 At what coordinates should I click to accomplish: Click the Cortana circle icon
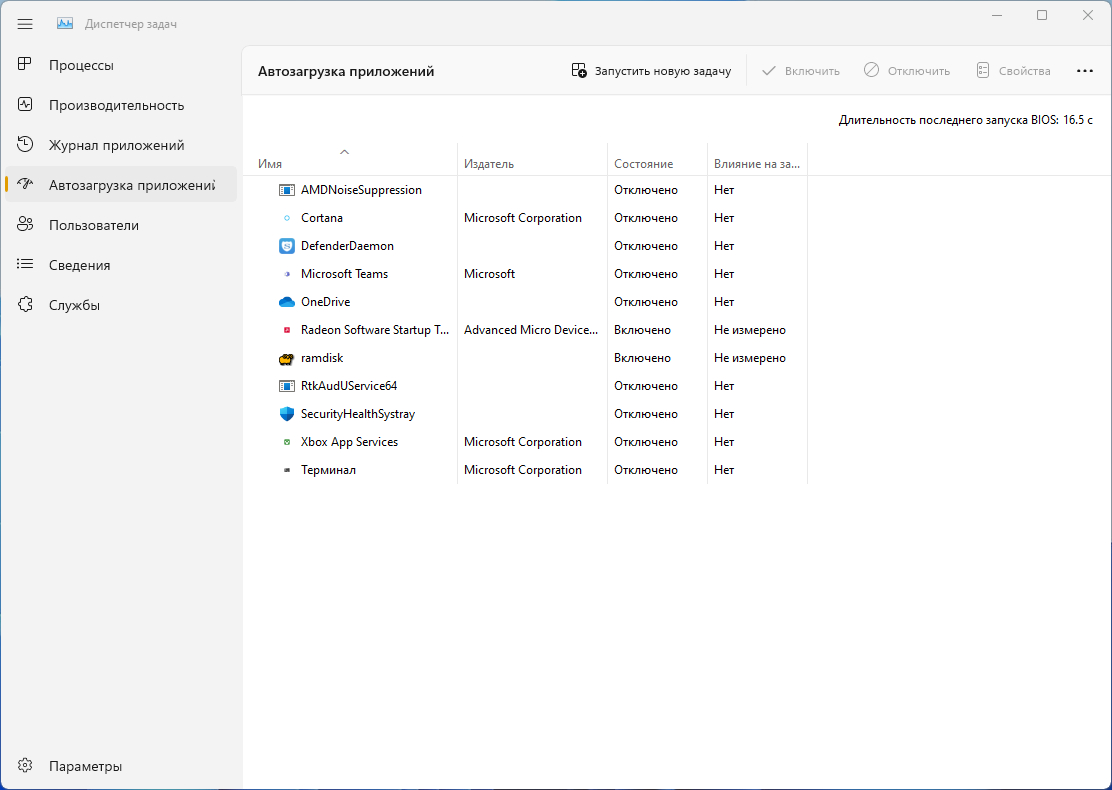pyautogui.click(x=287, y=218)
